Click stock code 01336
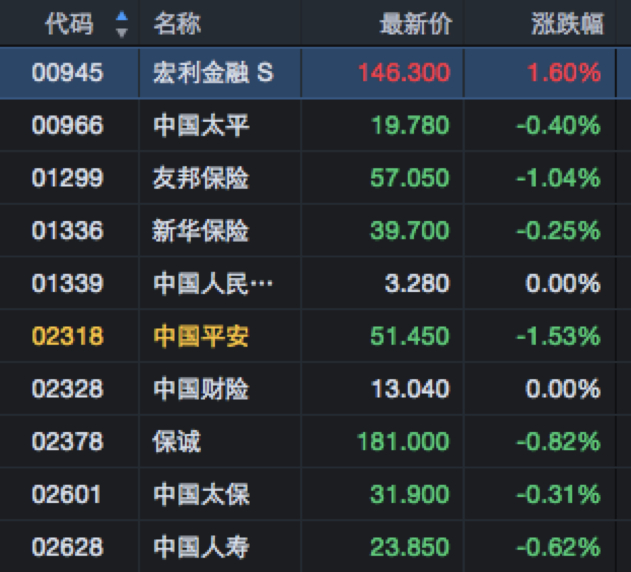The width and height of the screenshot is (631, 572). tap(68, 232)
